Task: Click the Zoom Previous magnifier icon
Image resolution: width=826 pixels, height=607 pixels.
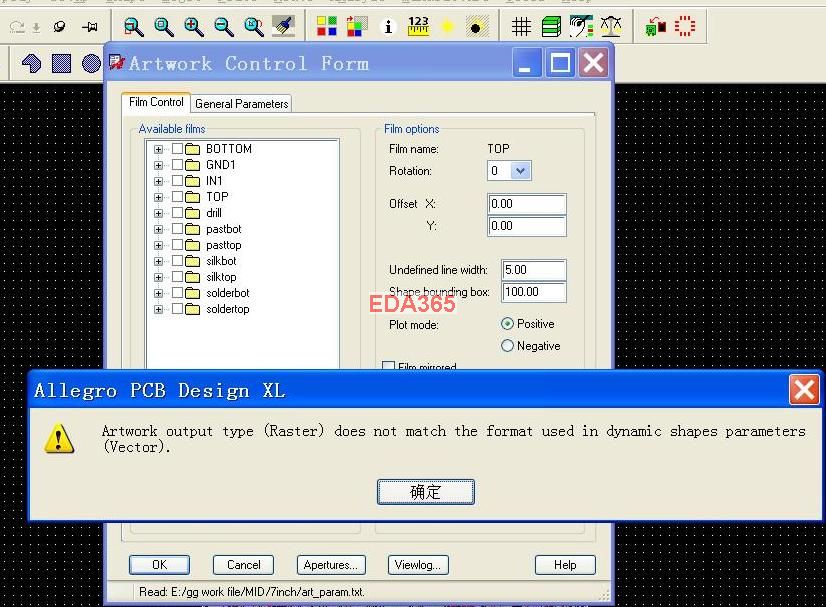Action: (253, 26)
